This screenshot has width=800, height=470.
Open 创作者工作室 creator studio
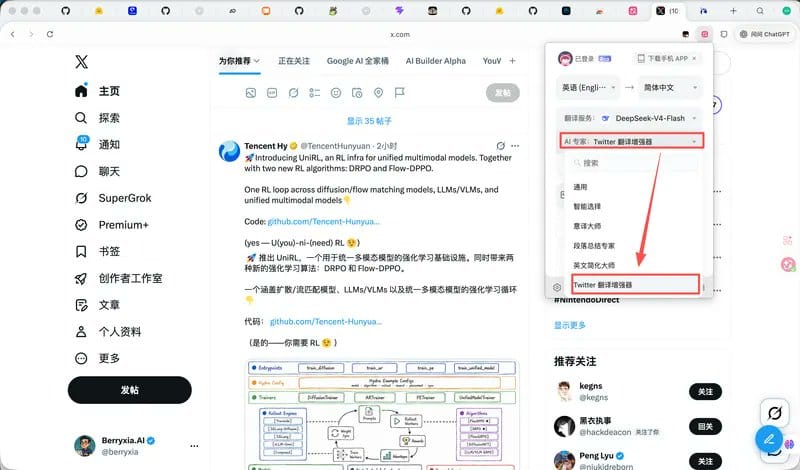[x=118, y=278]
